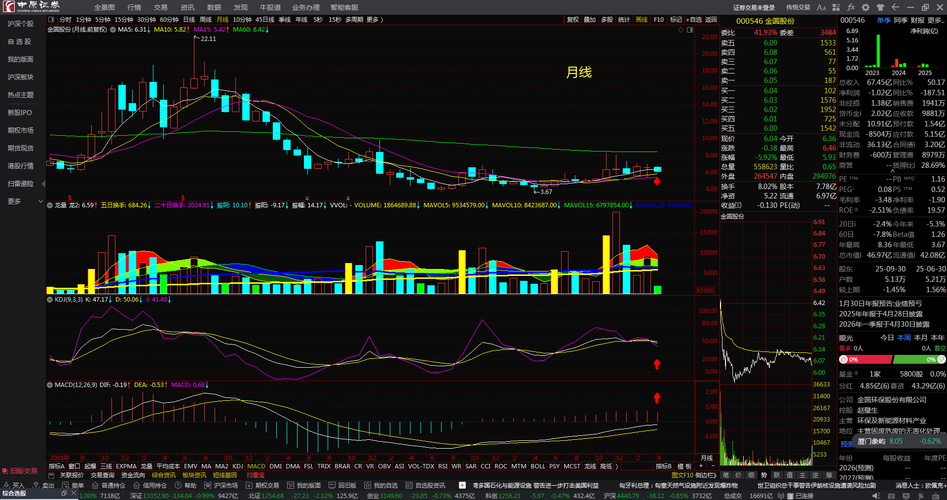Select 新股IPO in left sidebar
The height and width of the screenshot is (500, 947).
click(x=22, y=112)
